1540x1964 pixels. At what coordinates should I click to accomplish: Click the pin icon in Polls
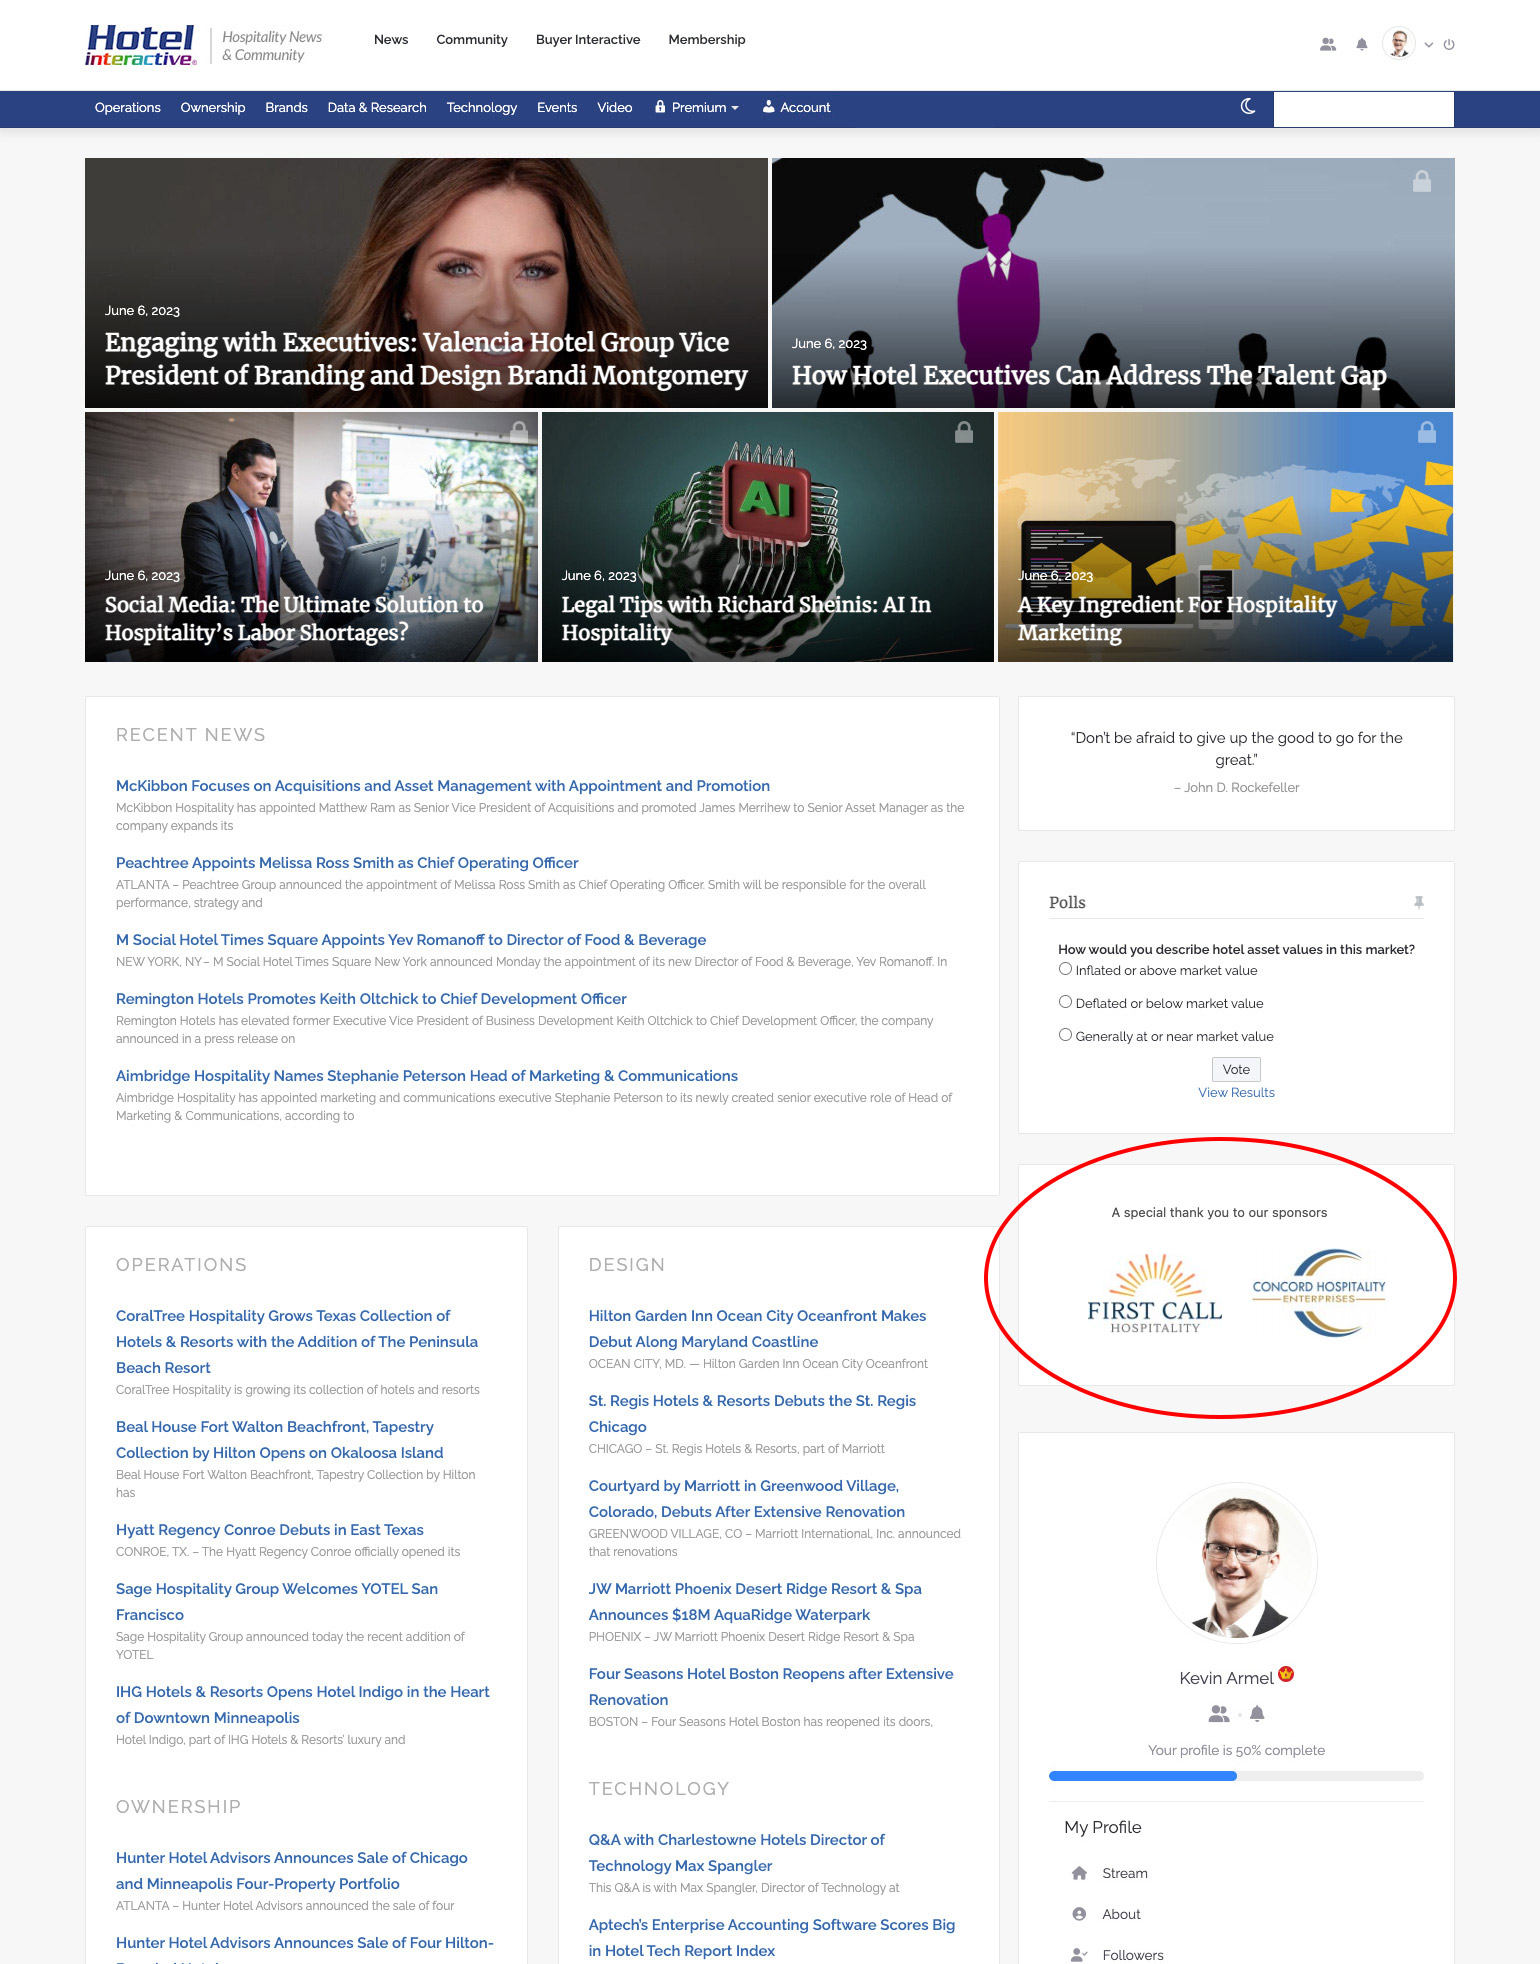(1418, 902)
